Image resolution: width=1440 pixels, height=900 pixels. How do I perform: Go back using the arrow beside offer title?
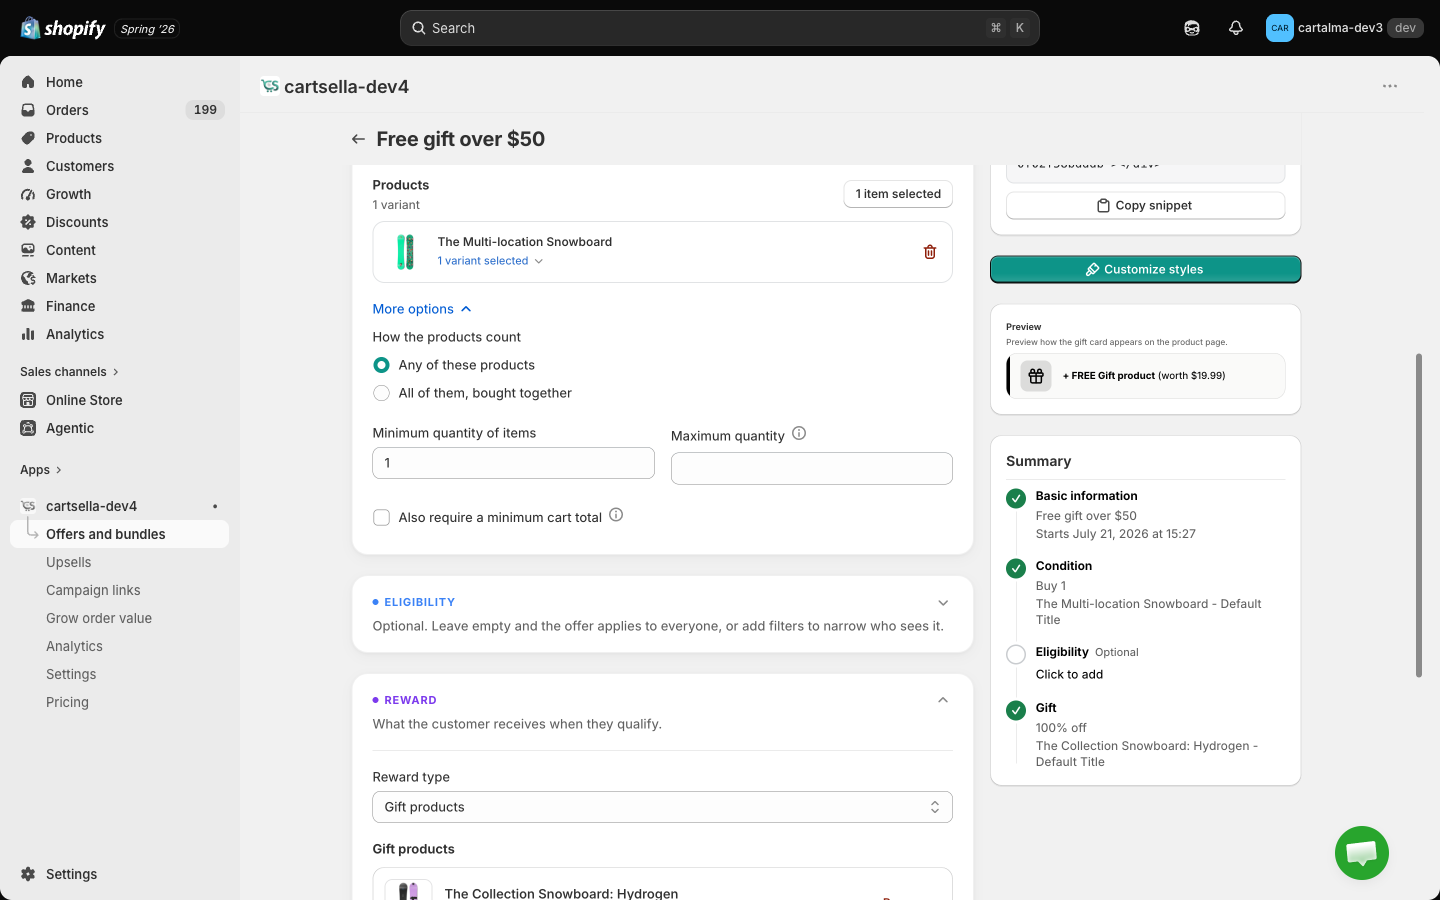[x=358, y=139]
